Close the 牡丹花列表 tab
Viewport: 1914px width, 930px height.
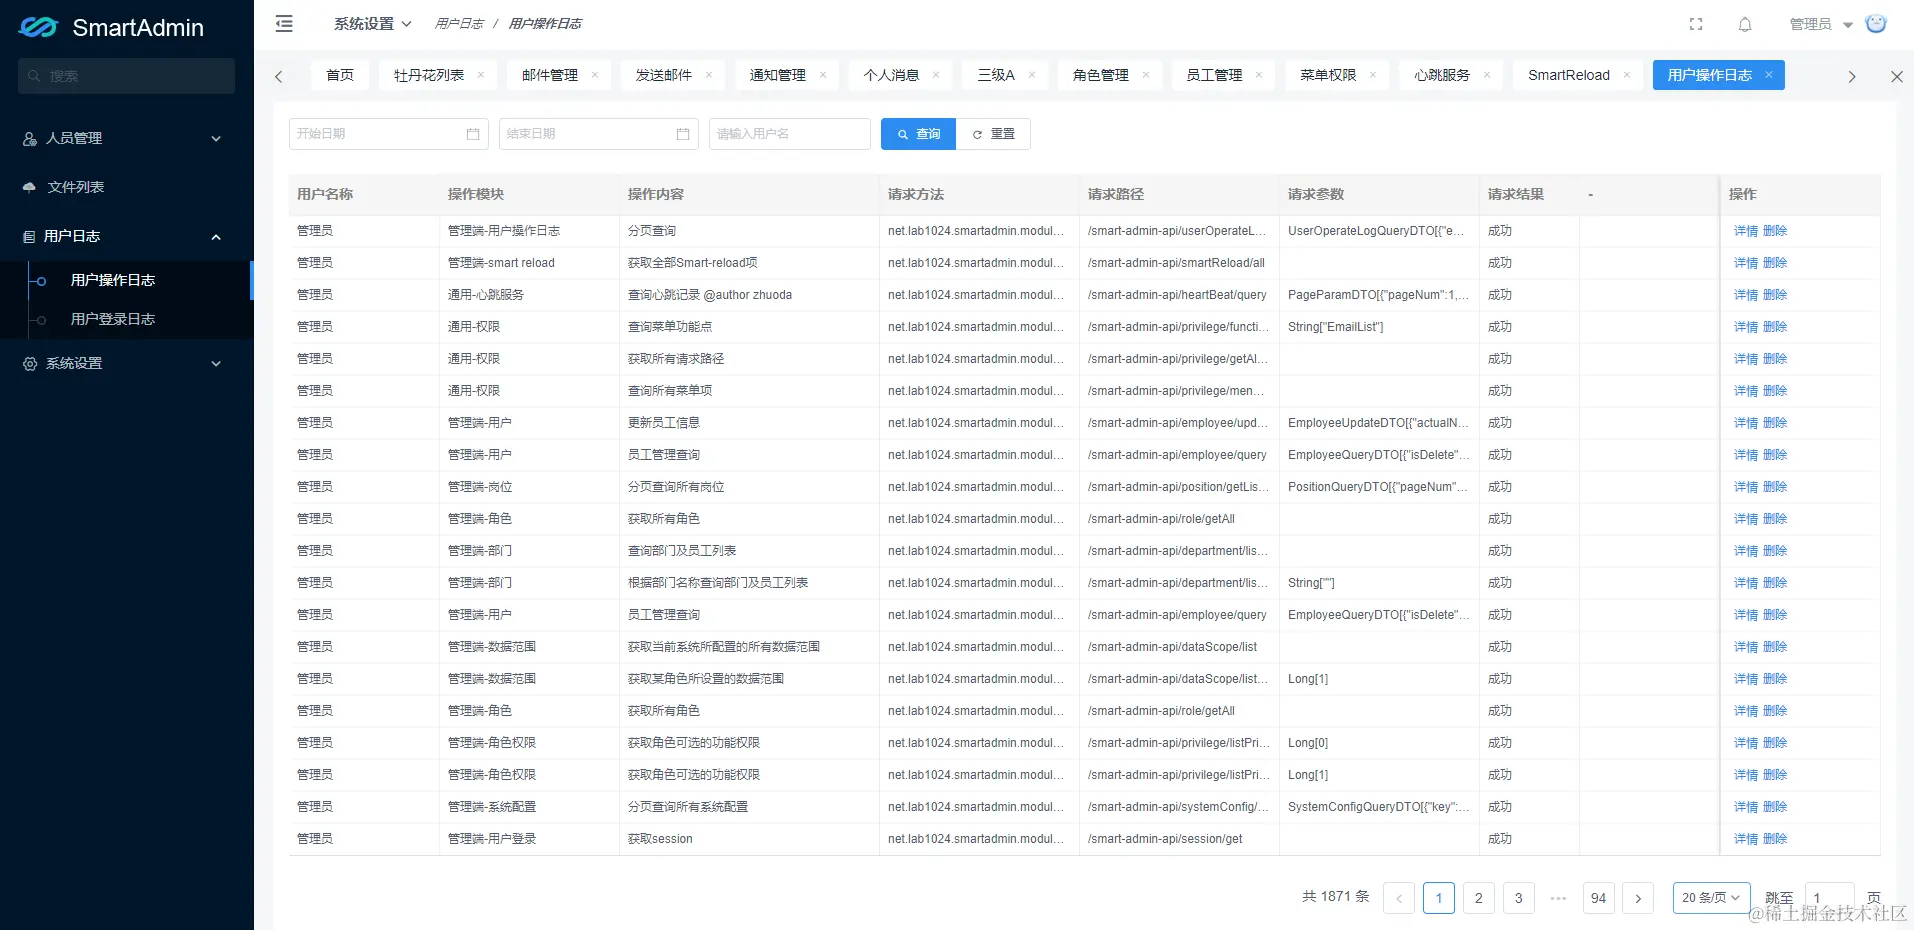(481, 75)
